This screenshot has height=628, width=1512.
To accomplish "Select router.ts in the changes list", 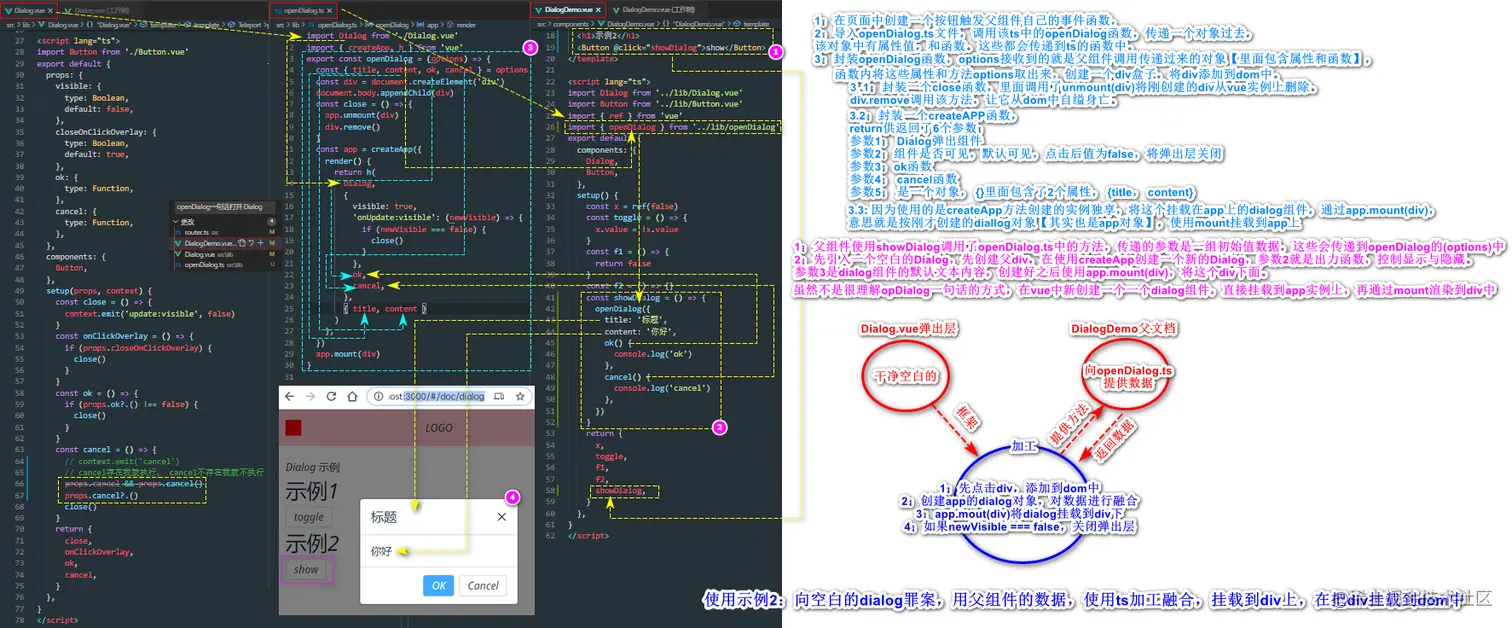I will (222, 232).
